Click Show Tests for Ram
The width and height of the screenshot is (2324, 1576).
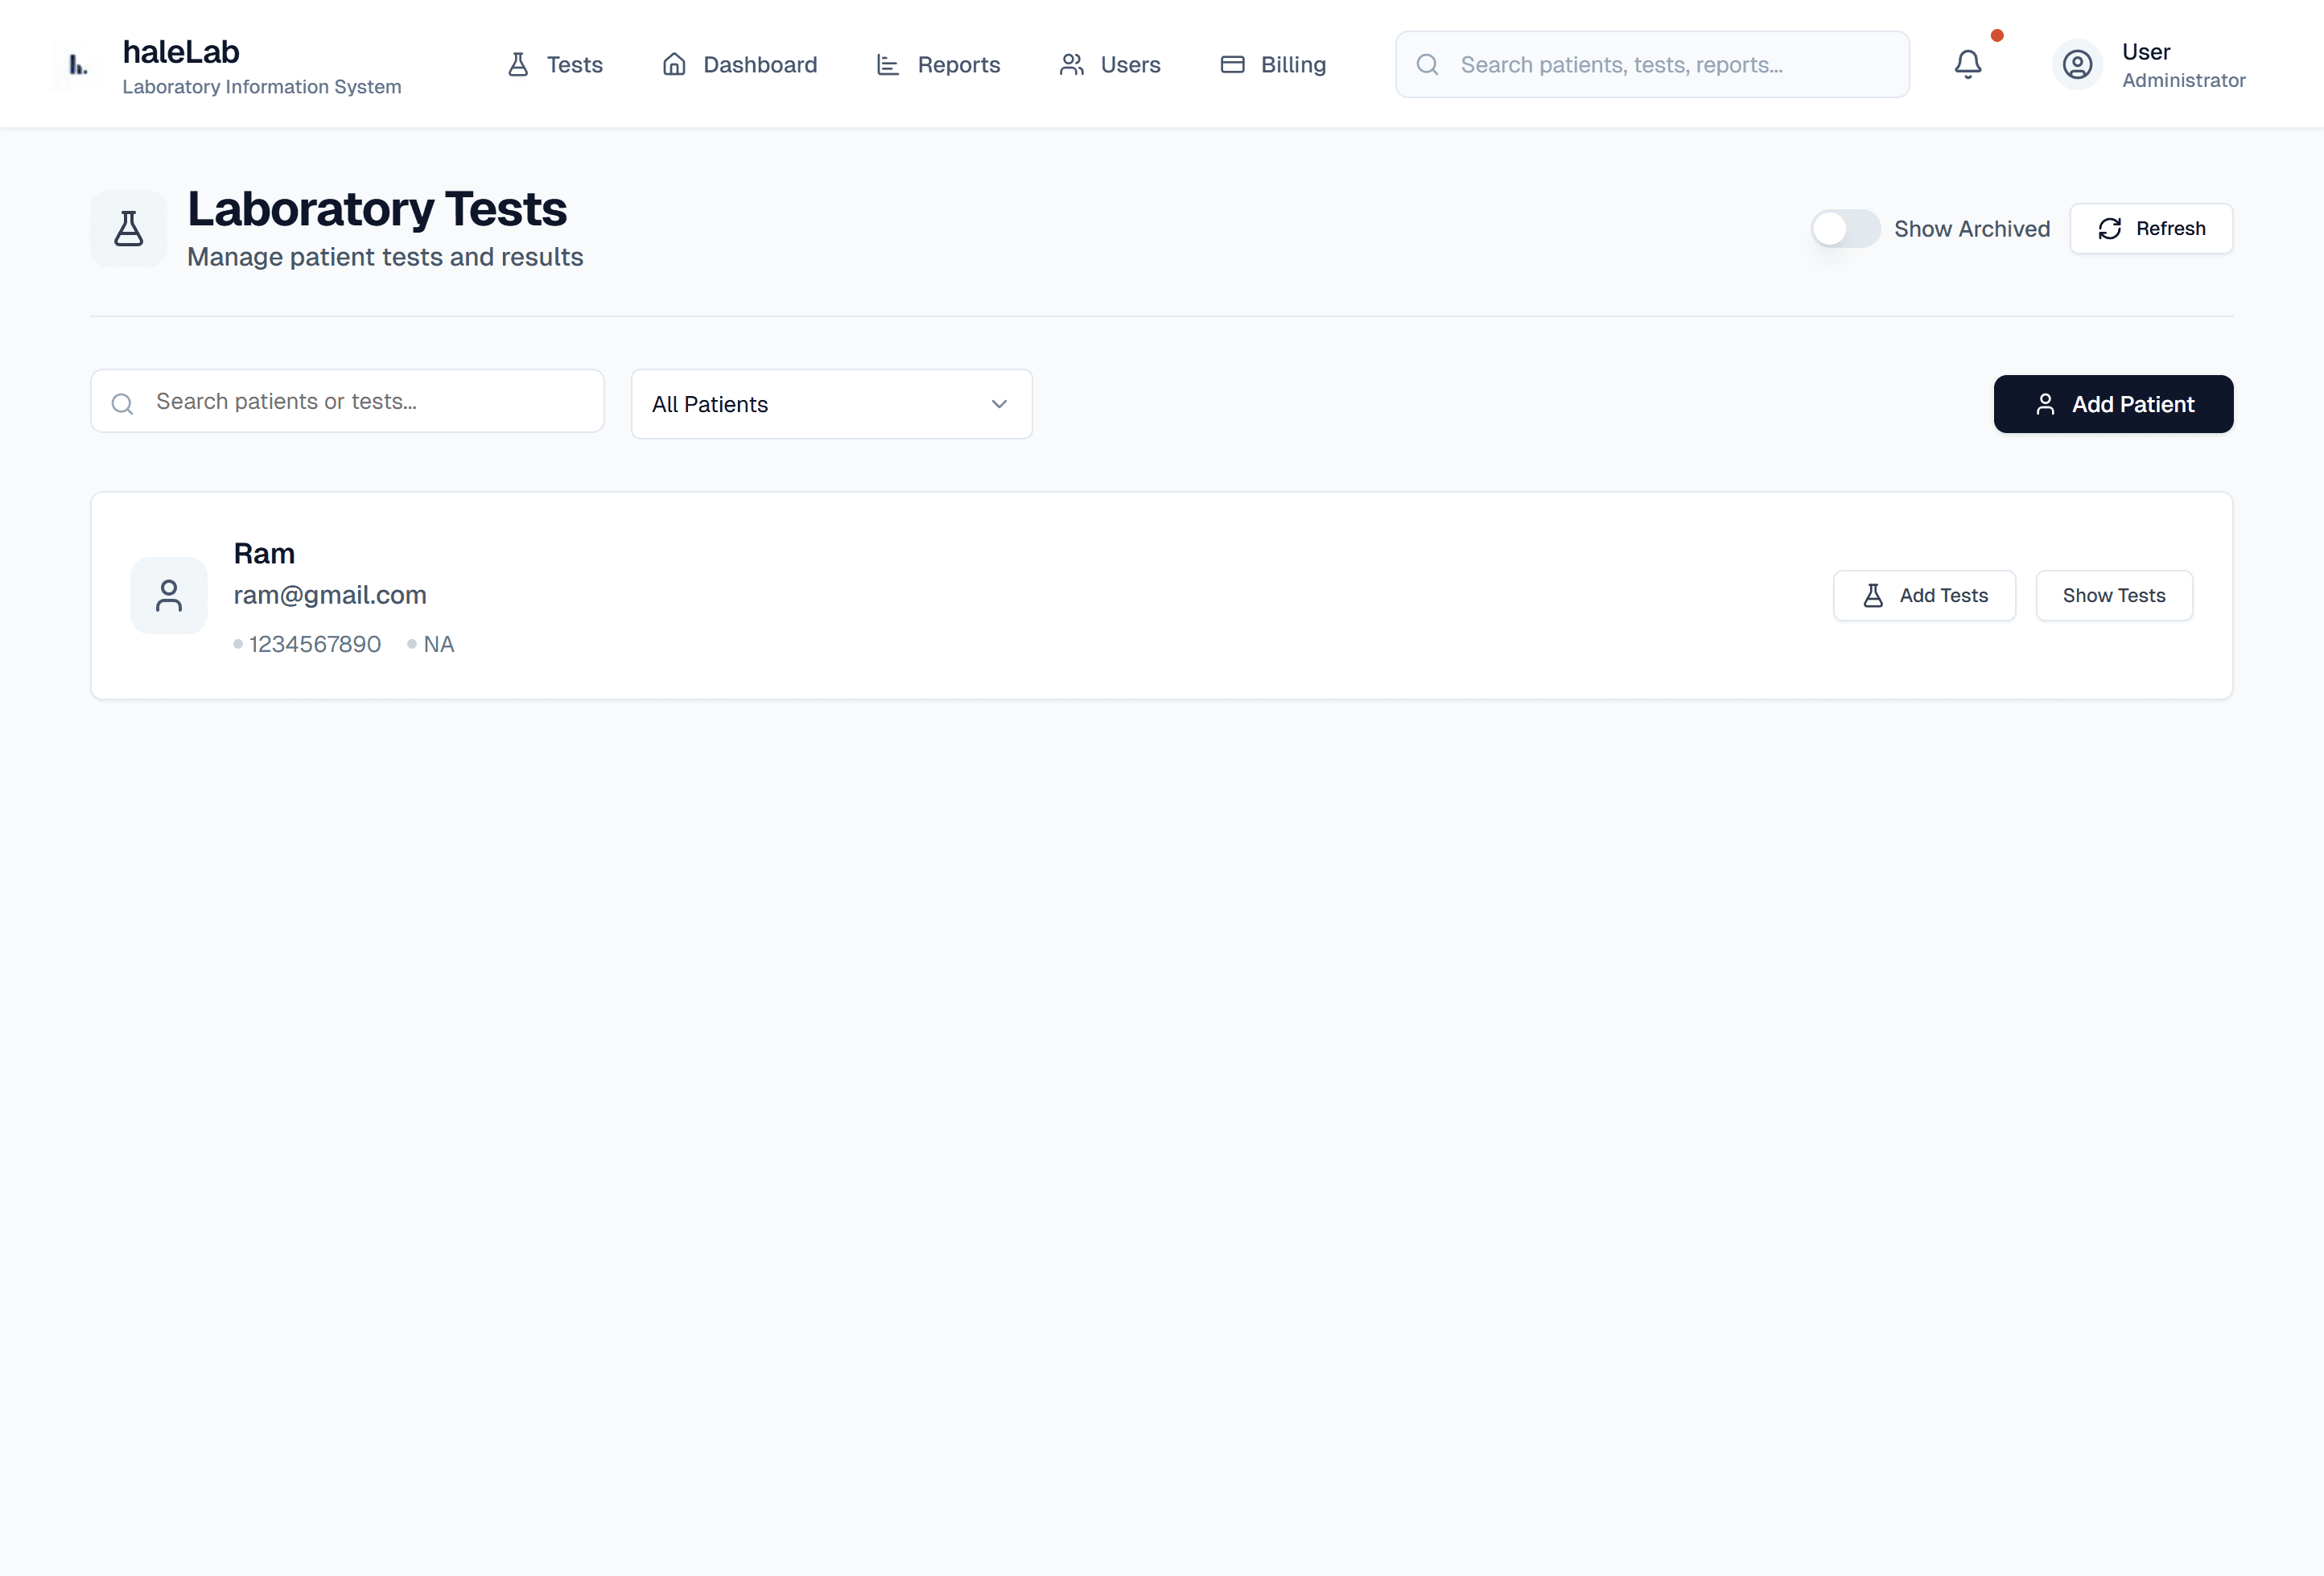coord(2113,596)
